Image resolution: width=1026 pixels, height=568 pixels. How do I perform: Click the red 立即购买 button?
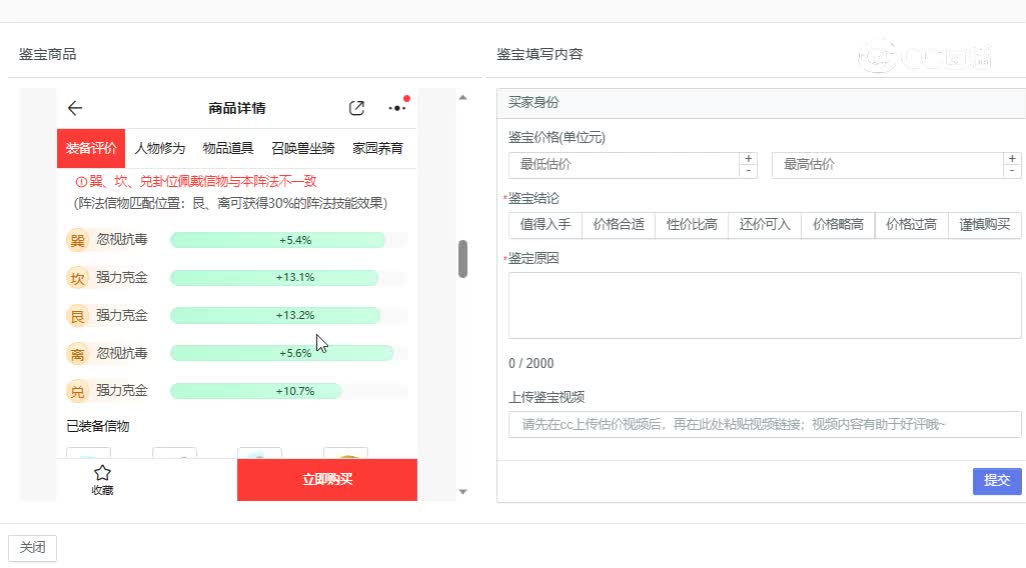click(x=327, y=480)
